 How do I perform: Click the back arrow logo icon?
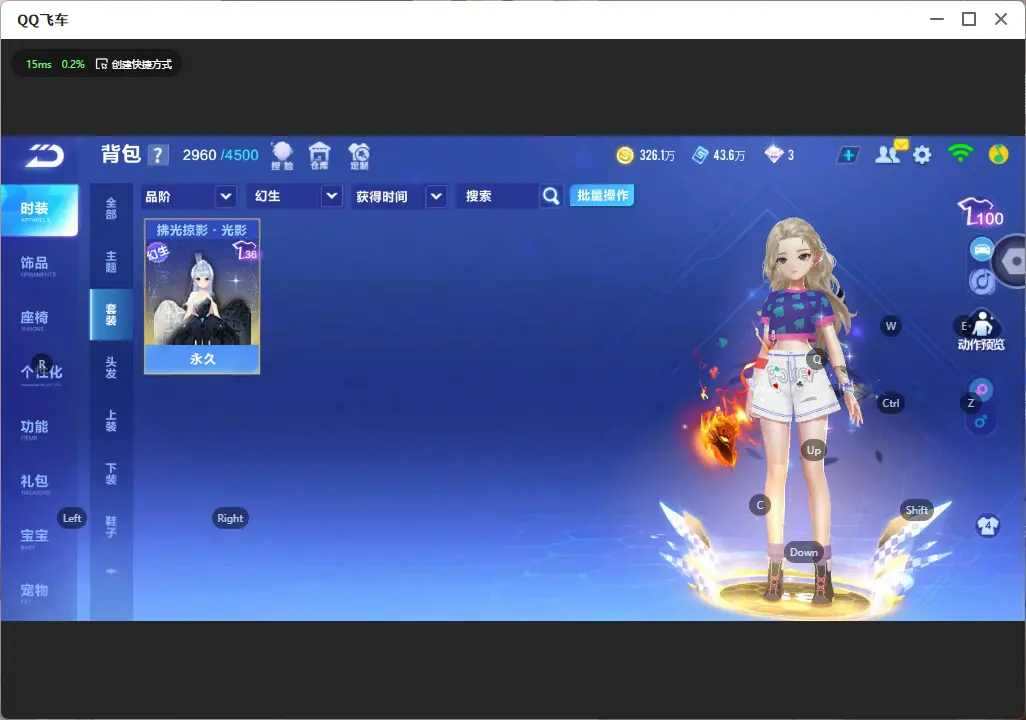pyautogui.click(x=44, y=156)
